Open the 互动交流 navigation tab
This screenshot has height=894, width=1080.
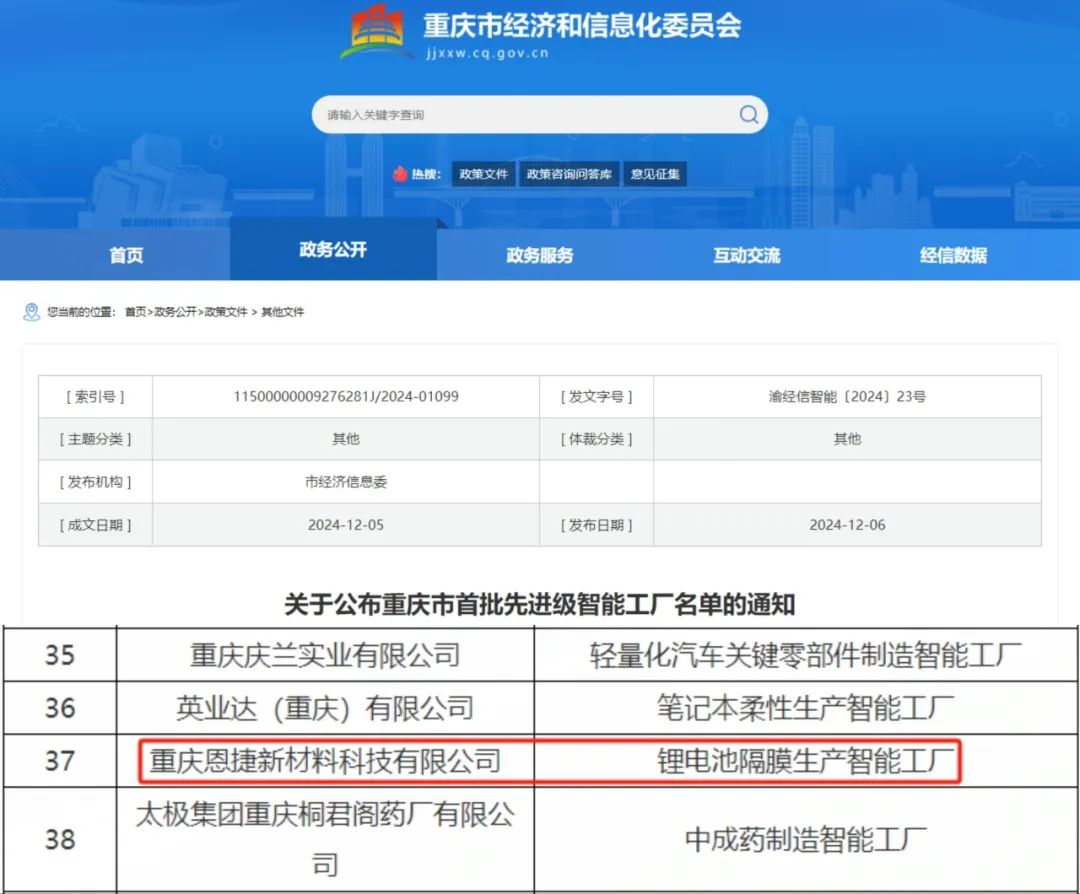(x=746, y=256)
